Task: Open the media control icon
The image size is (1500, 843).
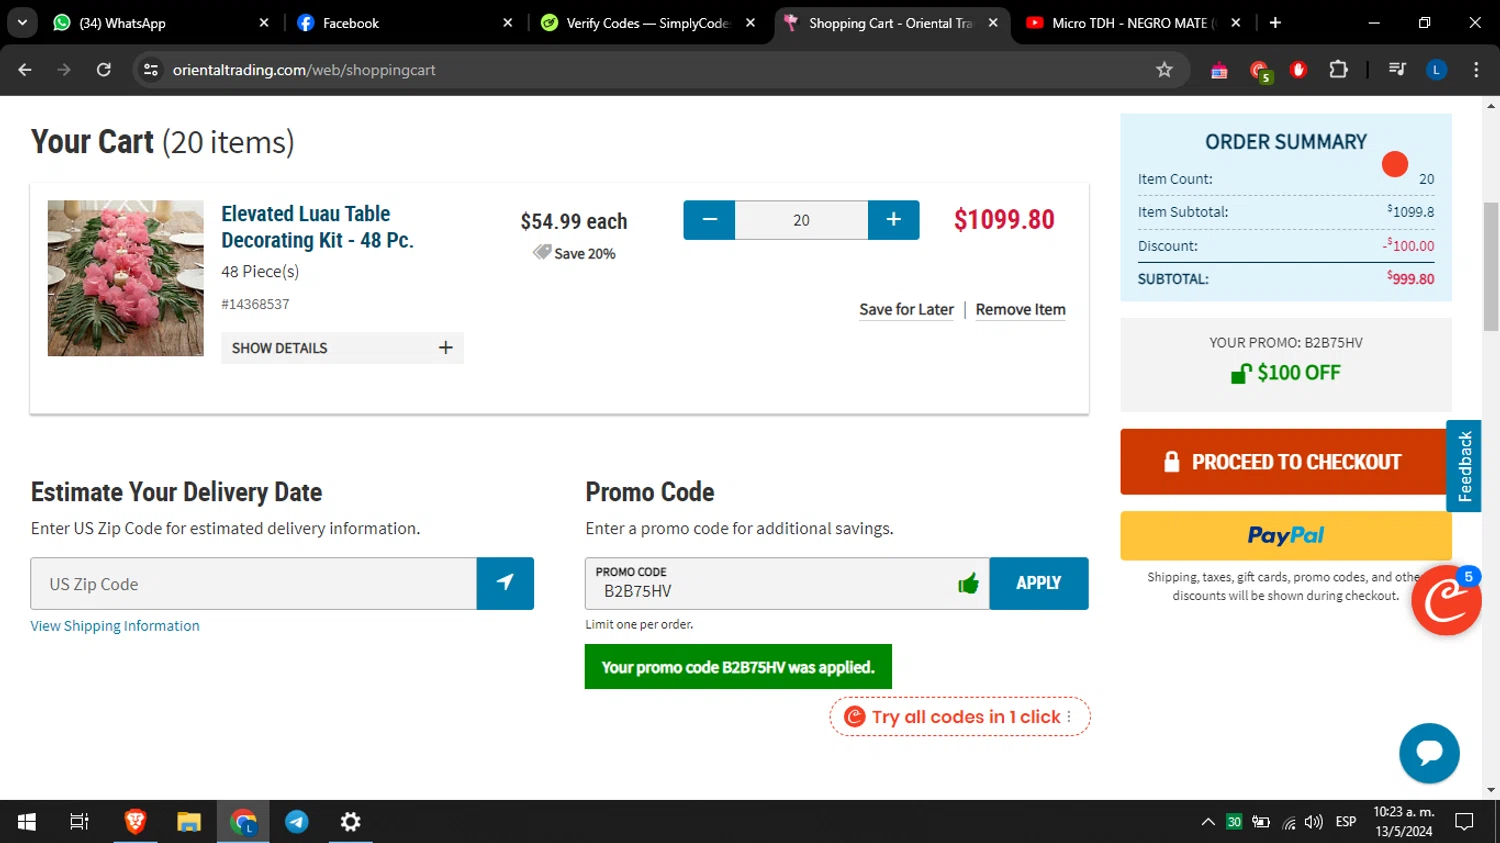Action: [x=1397, y=70]
